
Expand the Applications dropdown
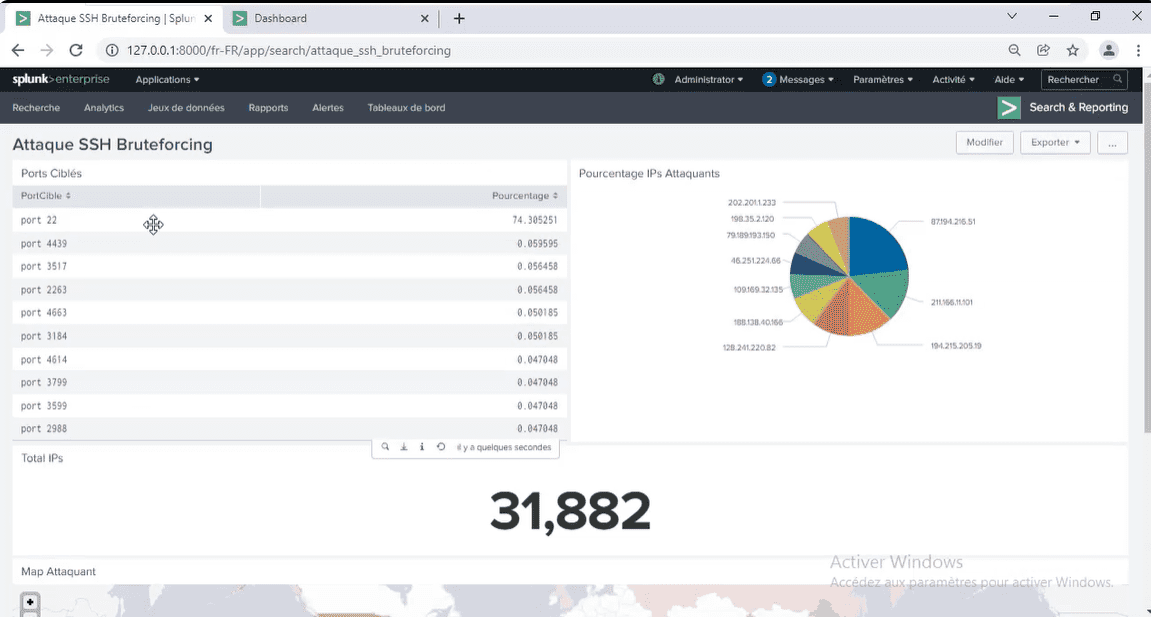[x=167, y=79]
